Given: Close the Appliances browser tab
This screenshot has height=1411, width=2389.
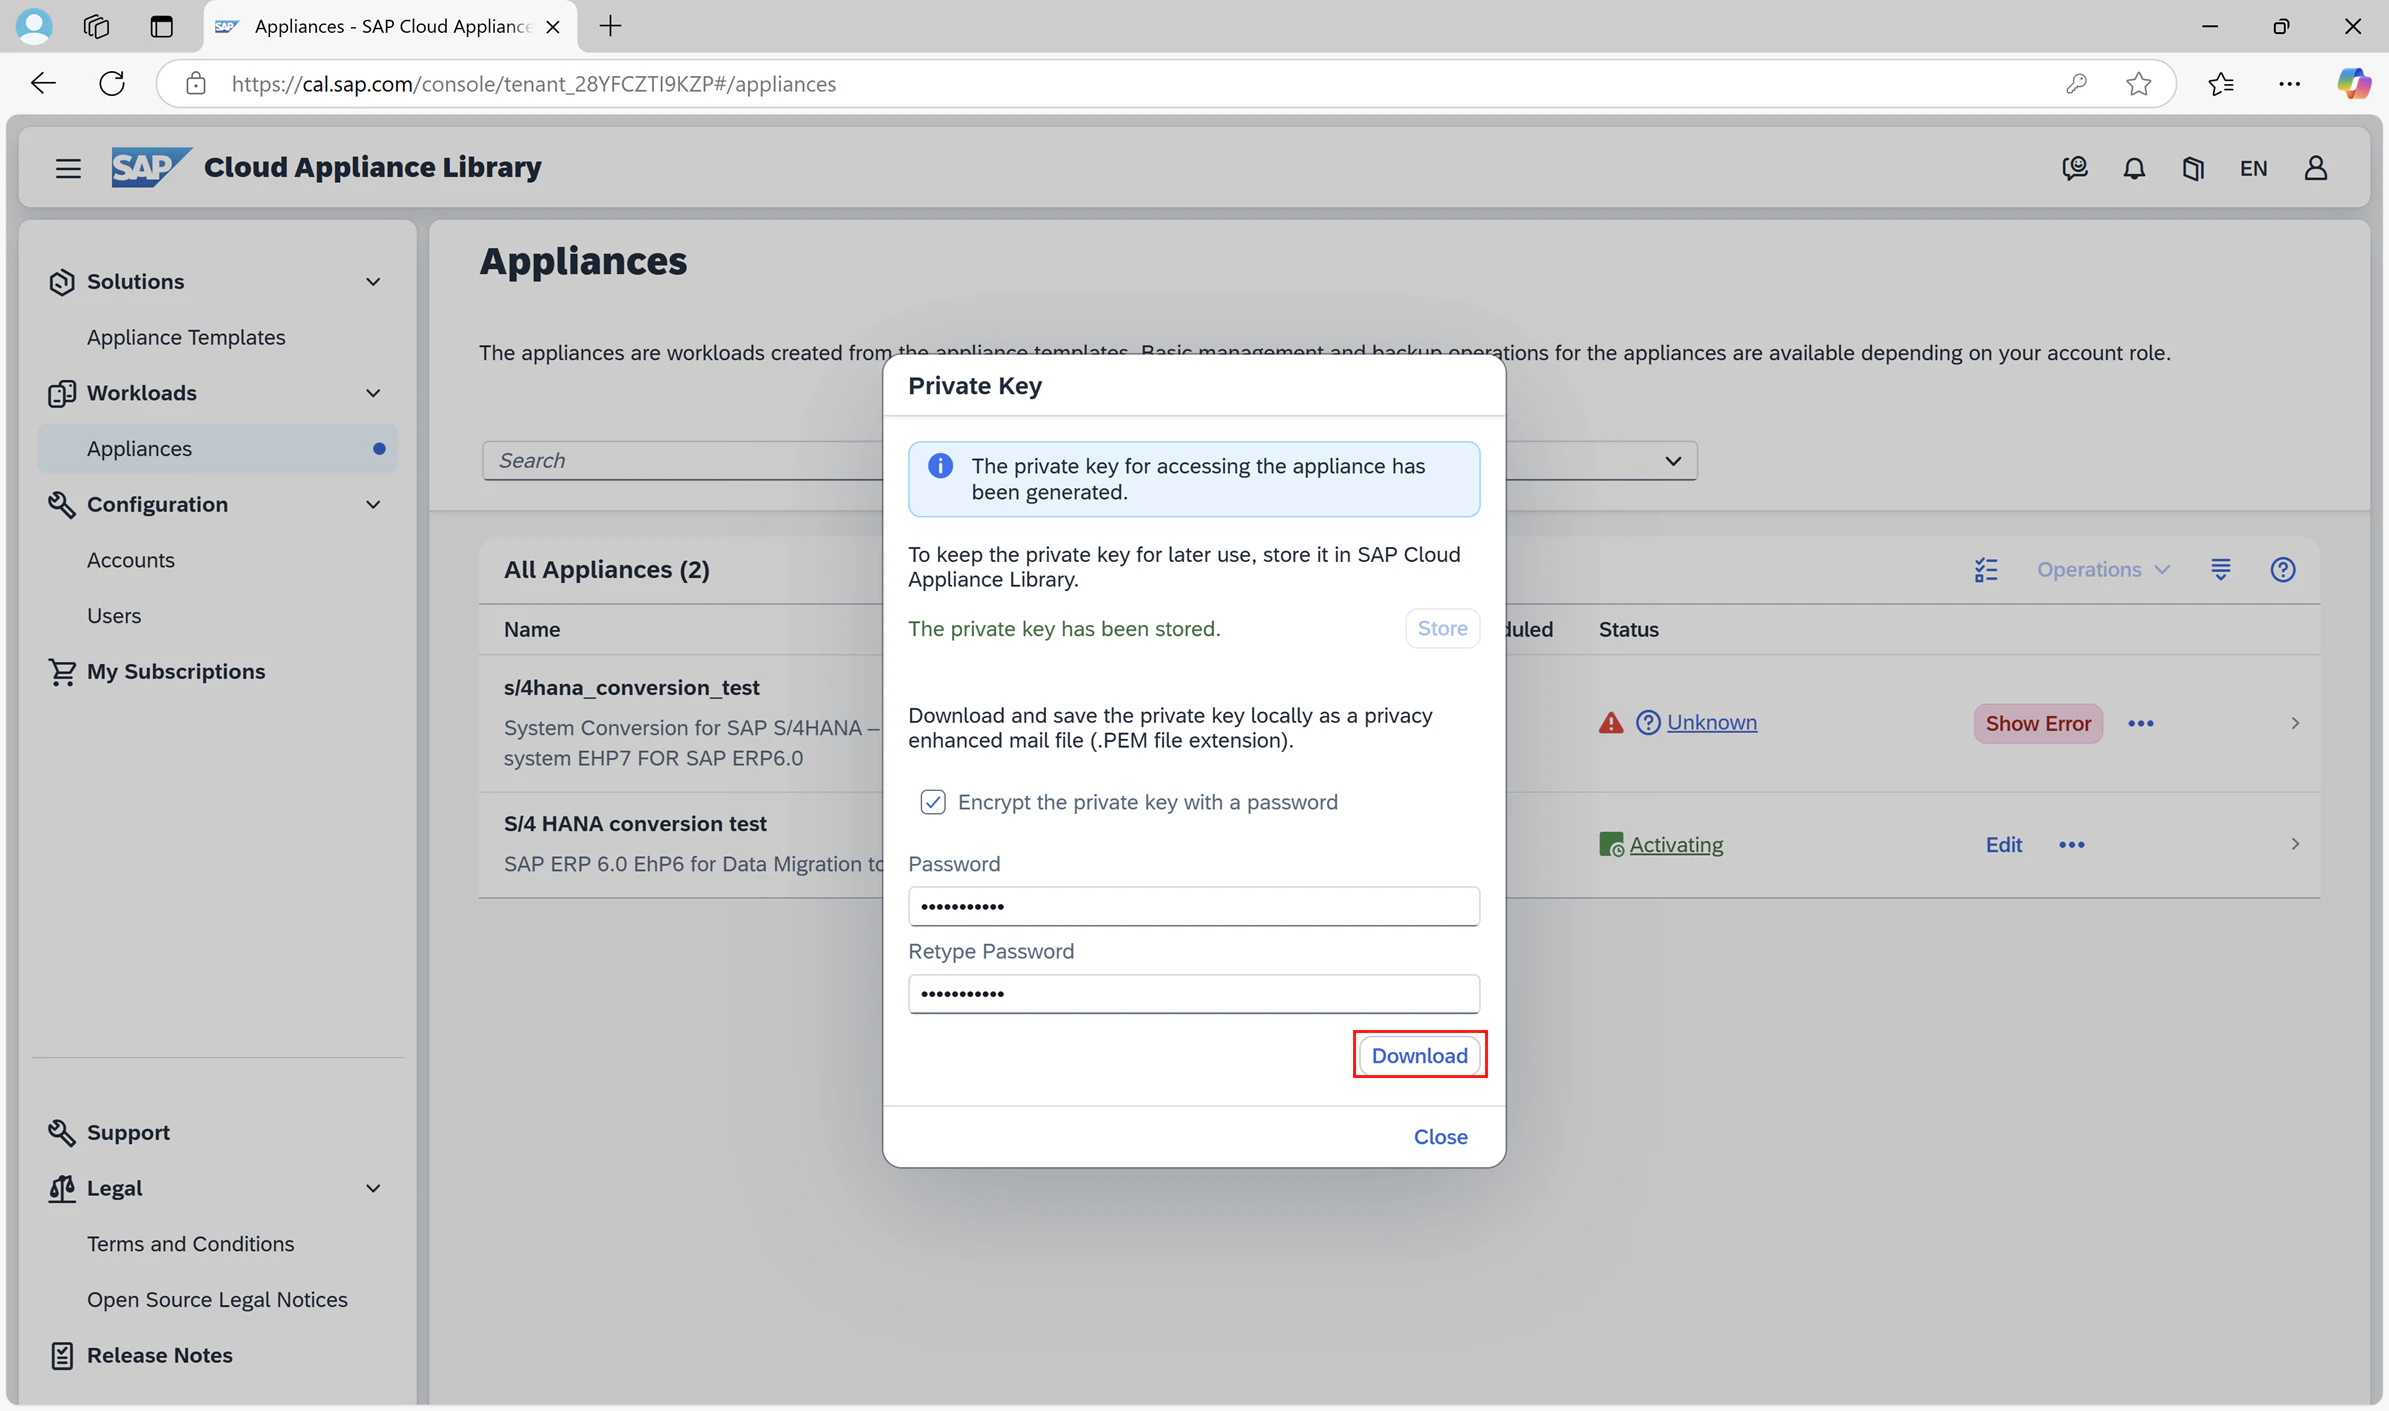Looking at the screenshot, I should coord(552,27).
